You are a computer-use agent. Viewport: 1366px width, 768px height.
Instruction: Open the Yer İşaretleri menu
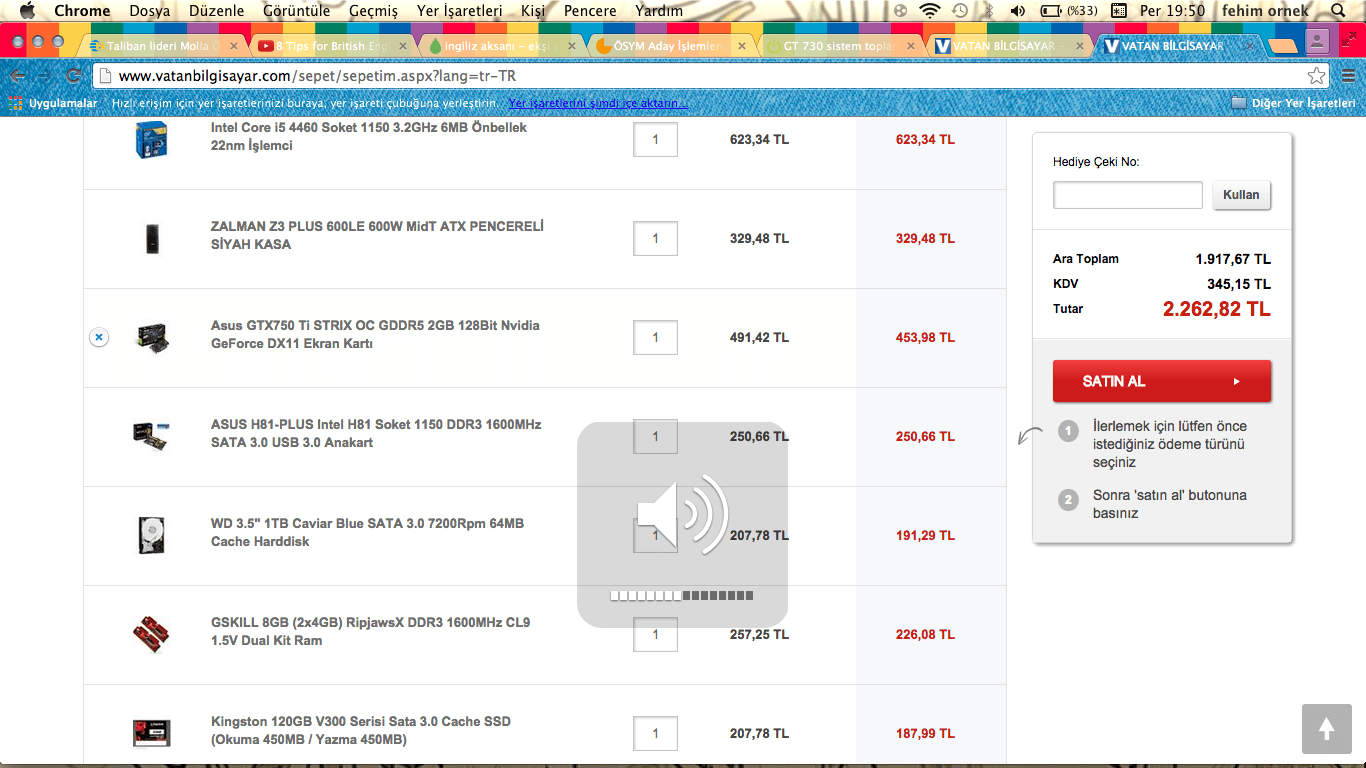(459, 11)
